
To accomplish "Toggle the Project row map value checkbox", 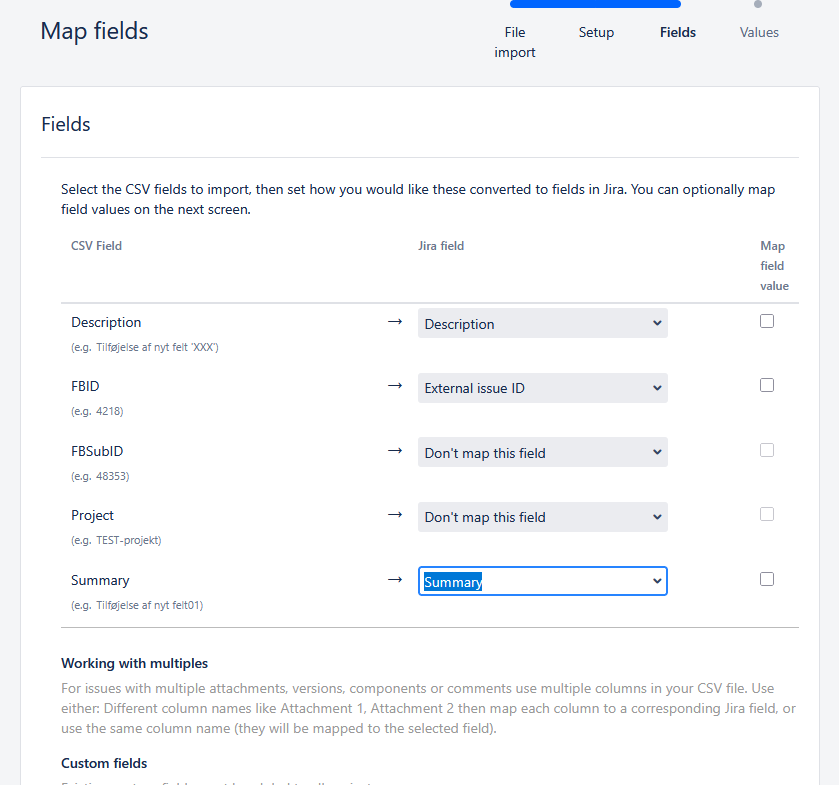I will 767,514.
